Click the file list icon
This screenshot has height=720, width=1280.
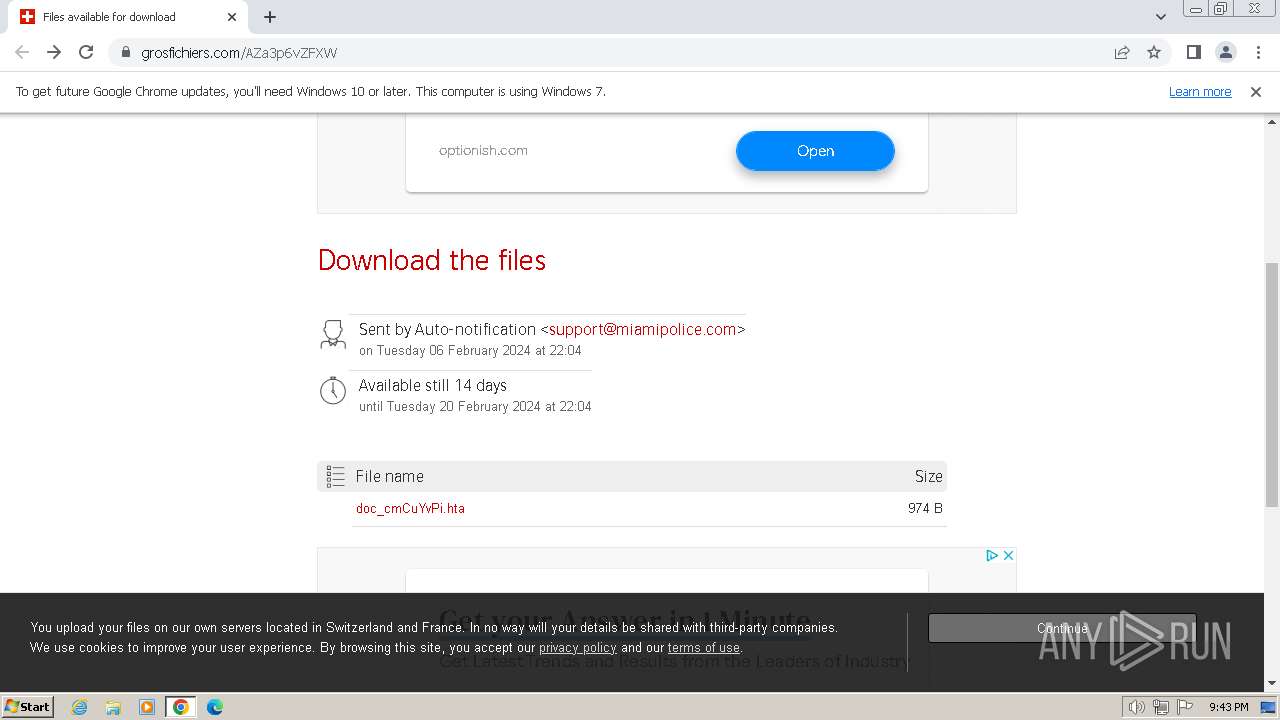335,477
